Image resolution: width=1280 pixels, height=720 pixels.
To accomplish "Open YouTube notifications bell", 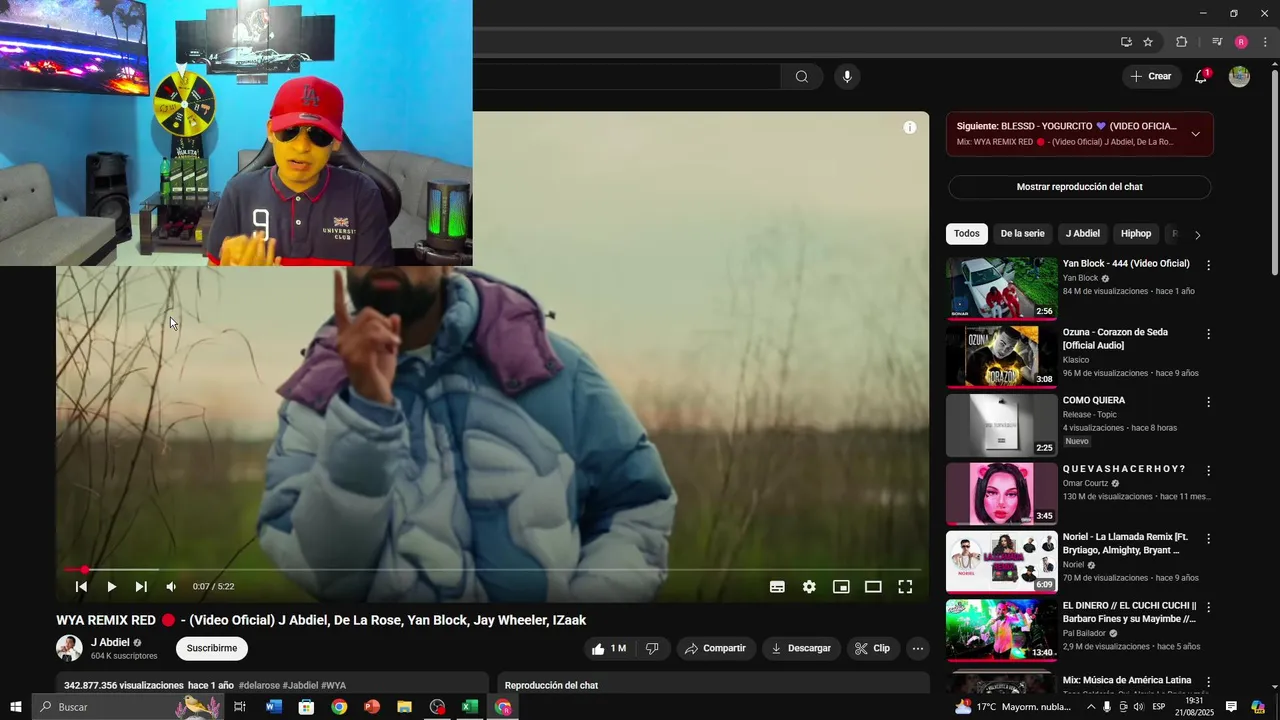I will 1201,77.
